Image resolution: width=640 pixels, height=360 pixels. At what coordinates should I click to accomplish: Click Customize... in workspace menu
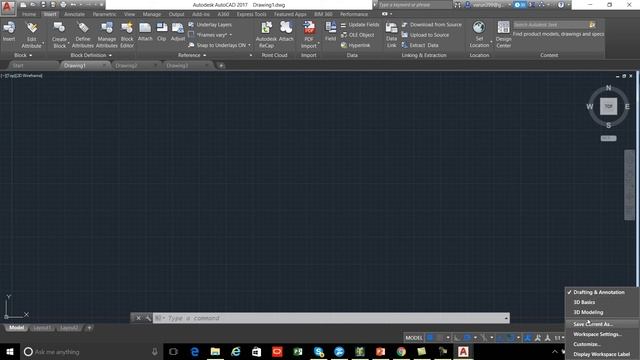pyautogui.click(x=587, y=344)
